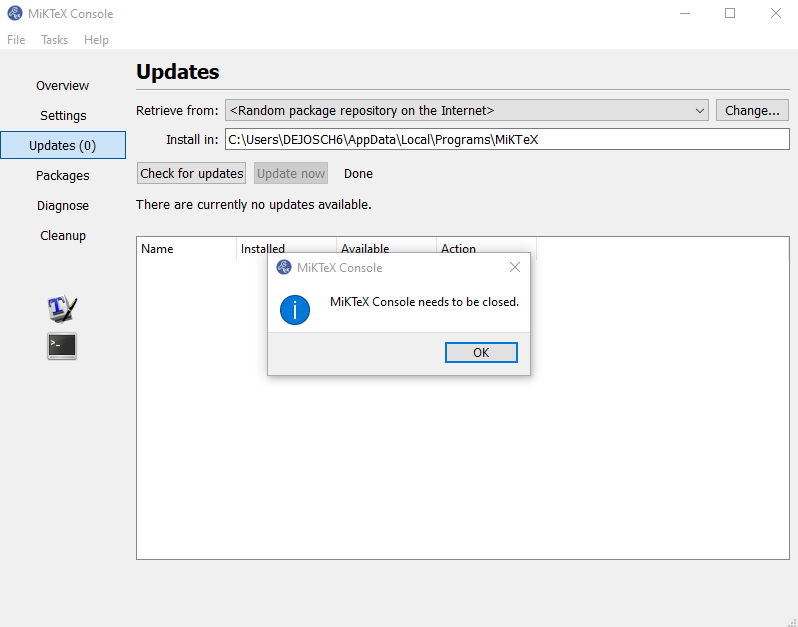Open the Cleanup page

[x=63, y=236]
